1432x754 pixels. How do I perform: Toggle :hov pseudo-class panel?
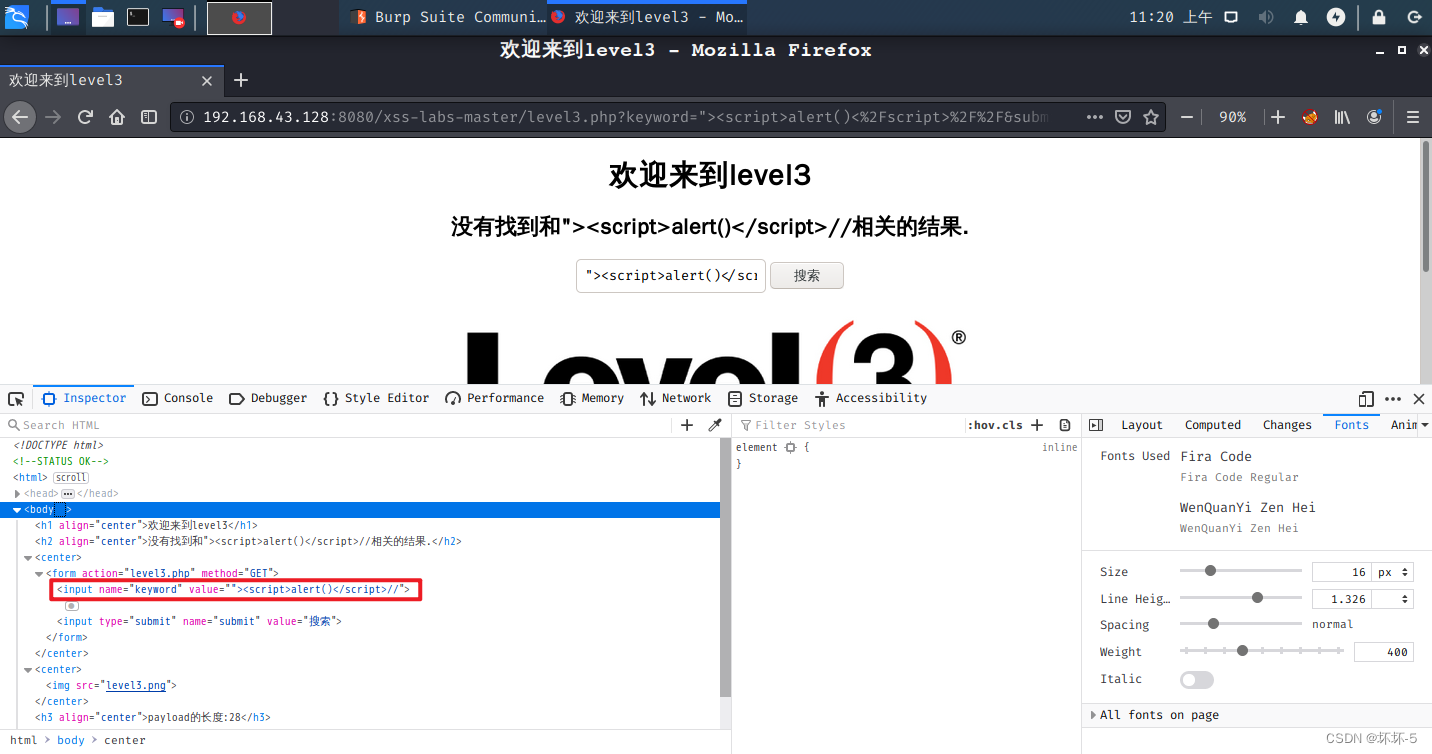click(x=982, y=425)
